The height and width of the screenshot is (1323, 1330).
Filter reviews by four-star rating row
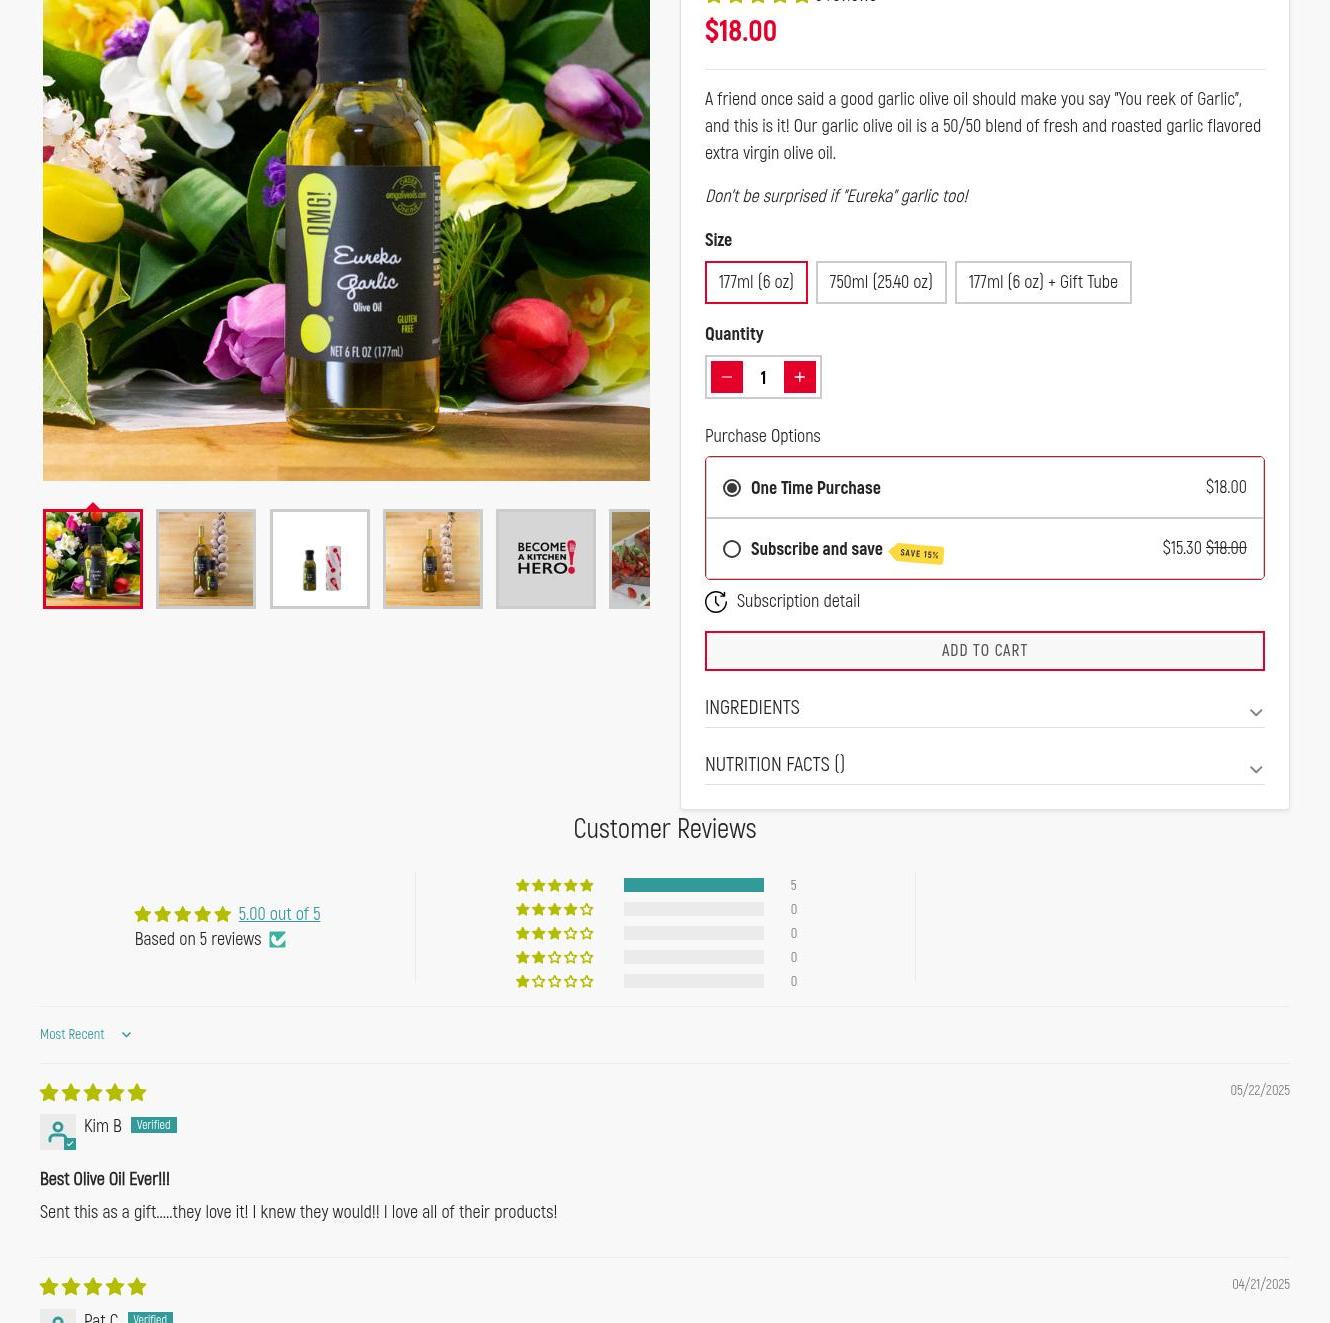coord(656,909)
